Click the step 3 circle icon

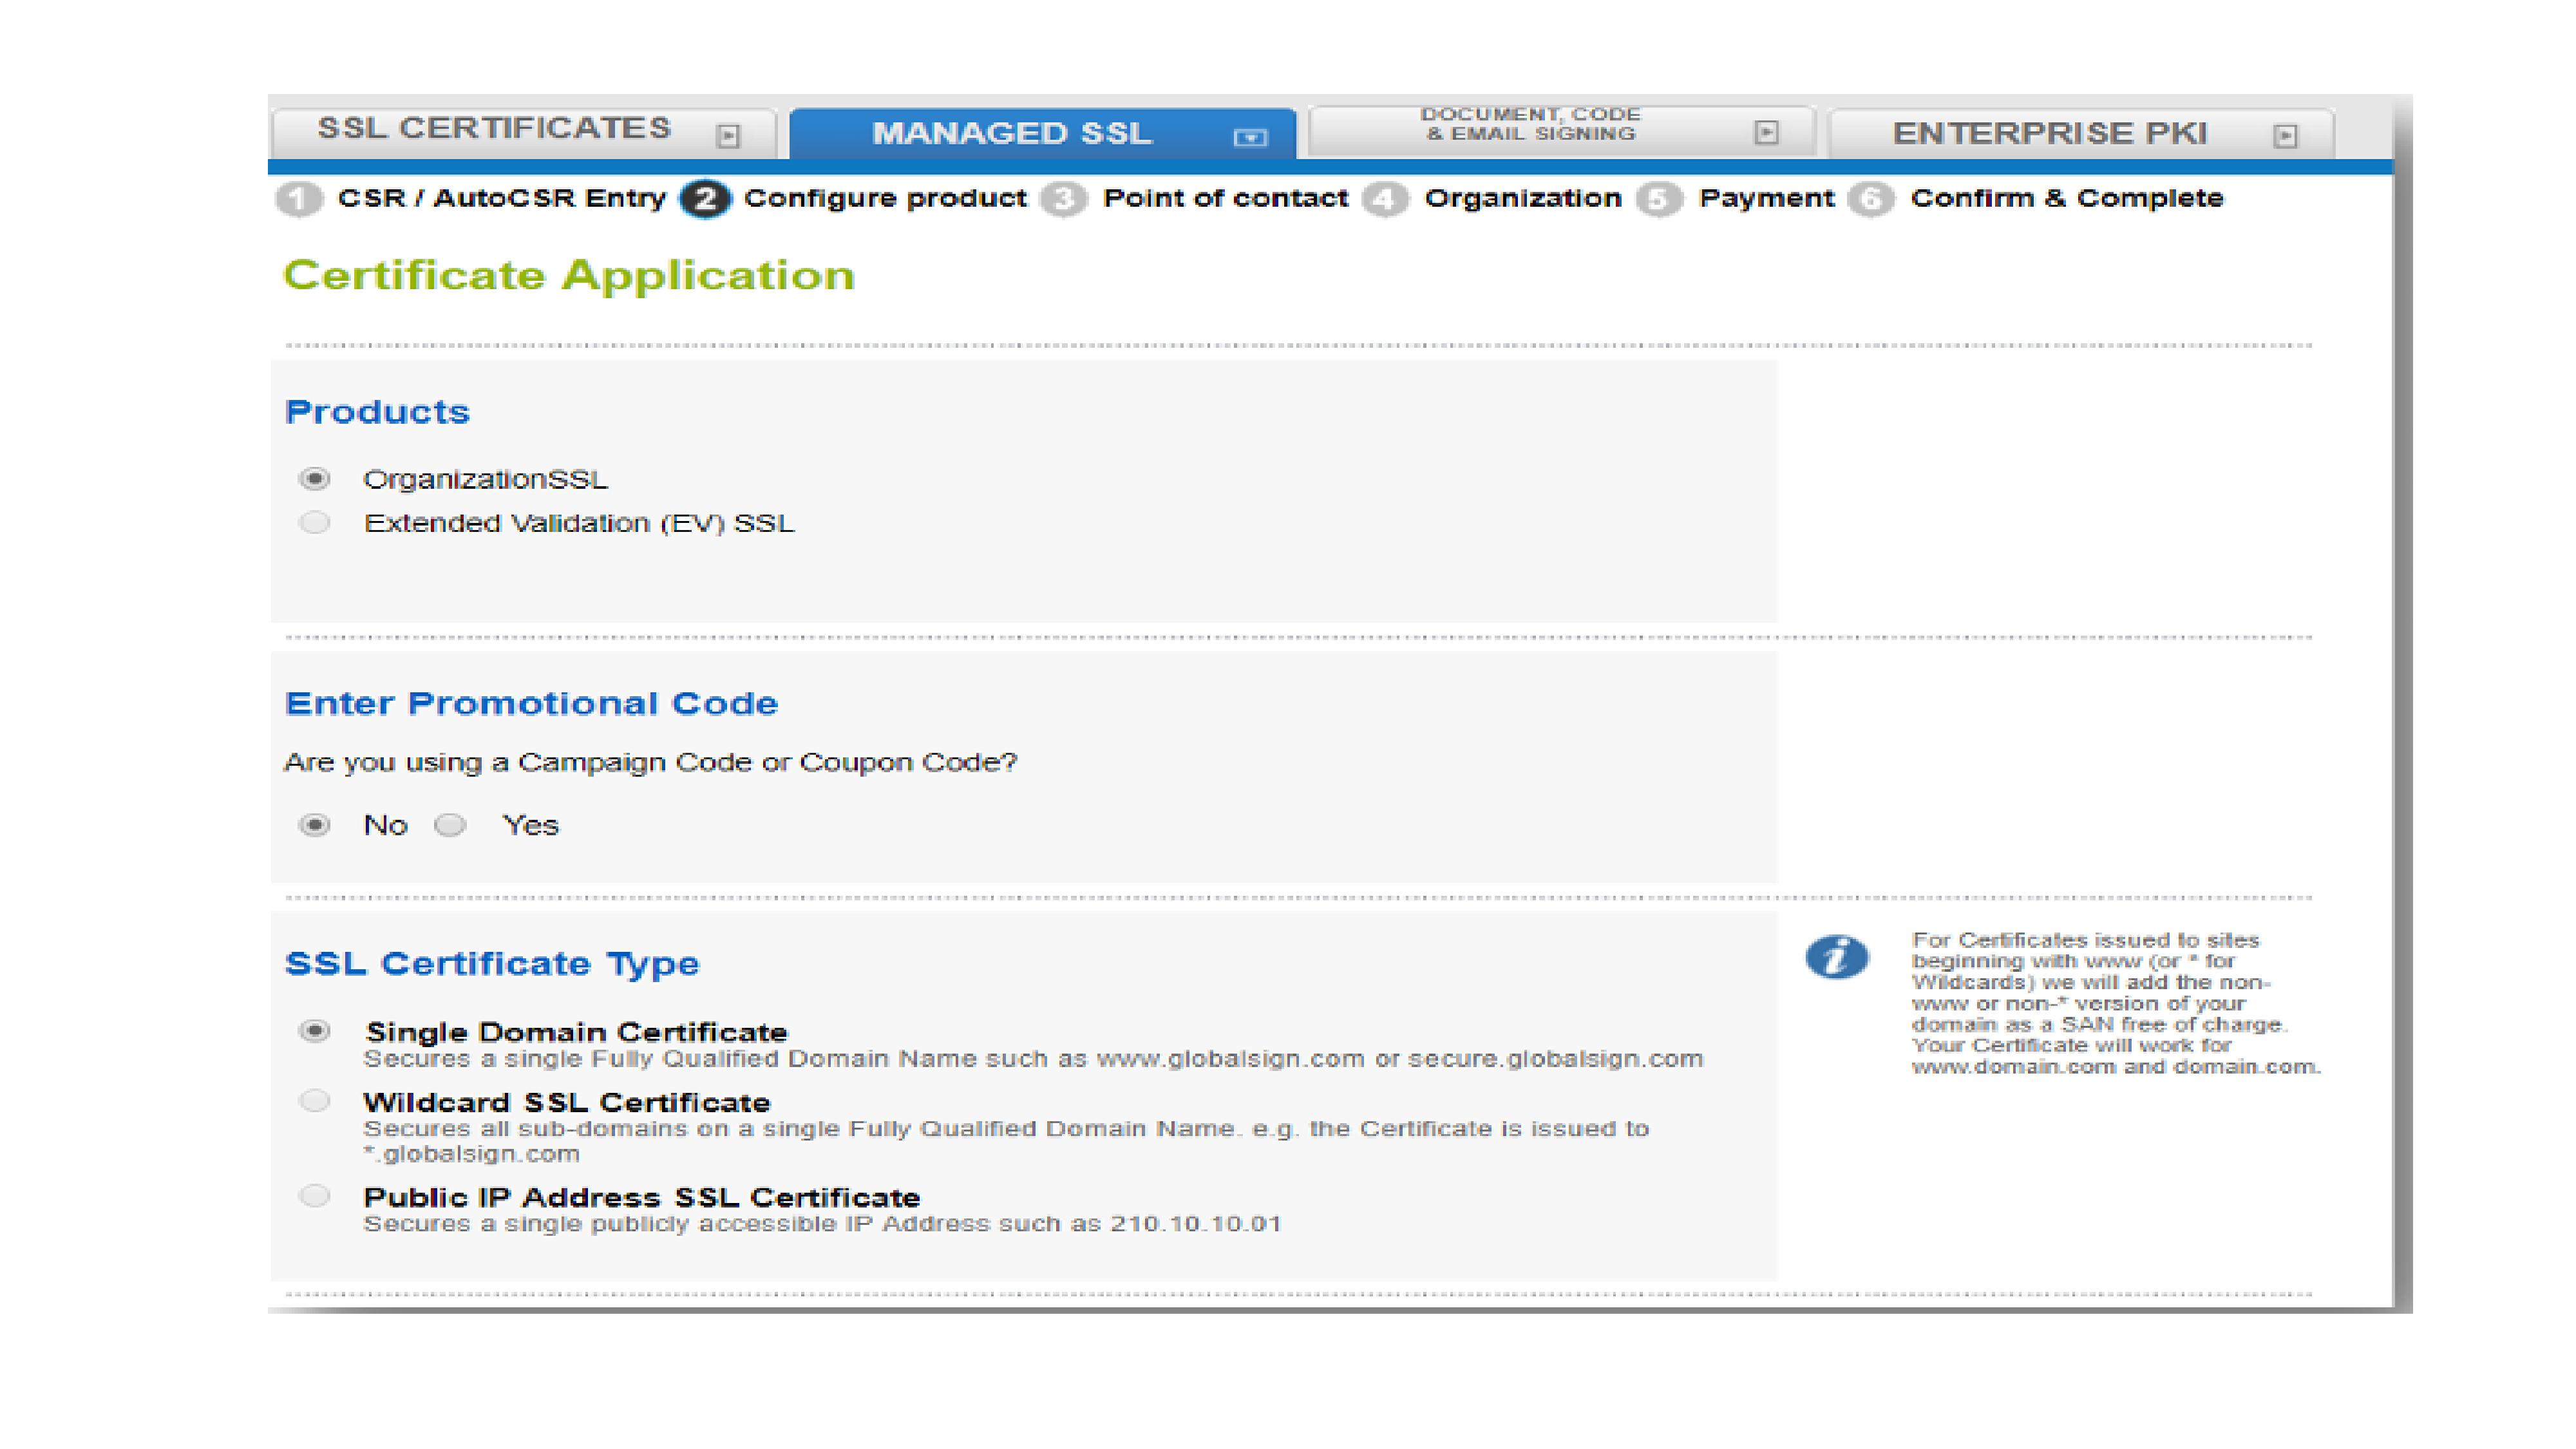pos(1063,199)
